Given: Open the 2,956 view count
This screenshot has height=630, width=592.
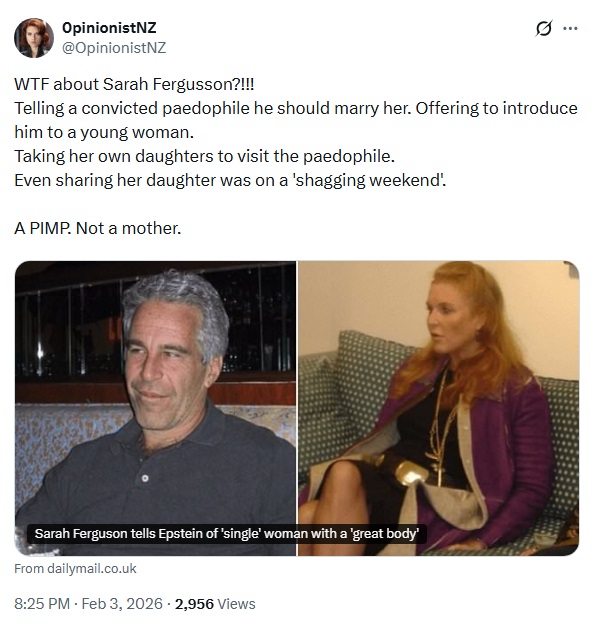Looking at the screenshot, I should pyautogui.click(x=194, y=604).
